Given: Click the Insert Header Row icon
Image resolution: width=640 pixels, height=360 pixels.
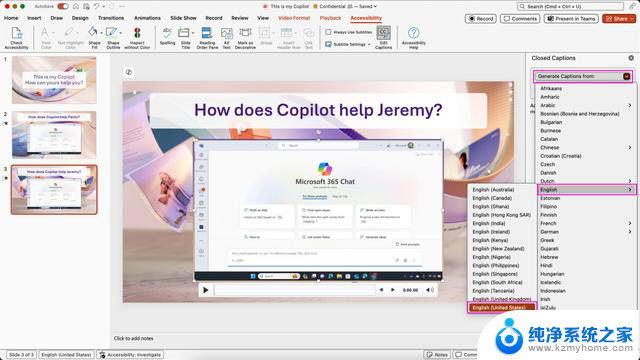Looking at the screenshot, I should (x=288, y=38).
